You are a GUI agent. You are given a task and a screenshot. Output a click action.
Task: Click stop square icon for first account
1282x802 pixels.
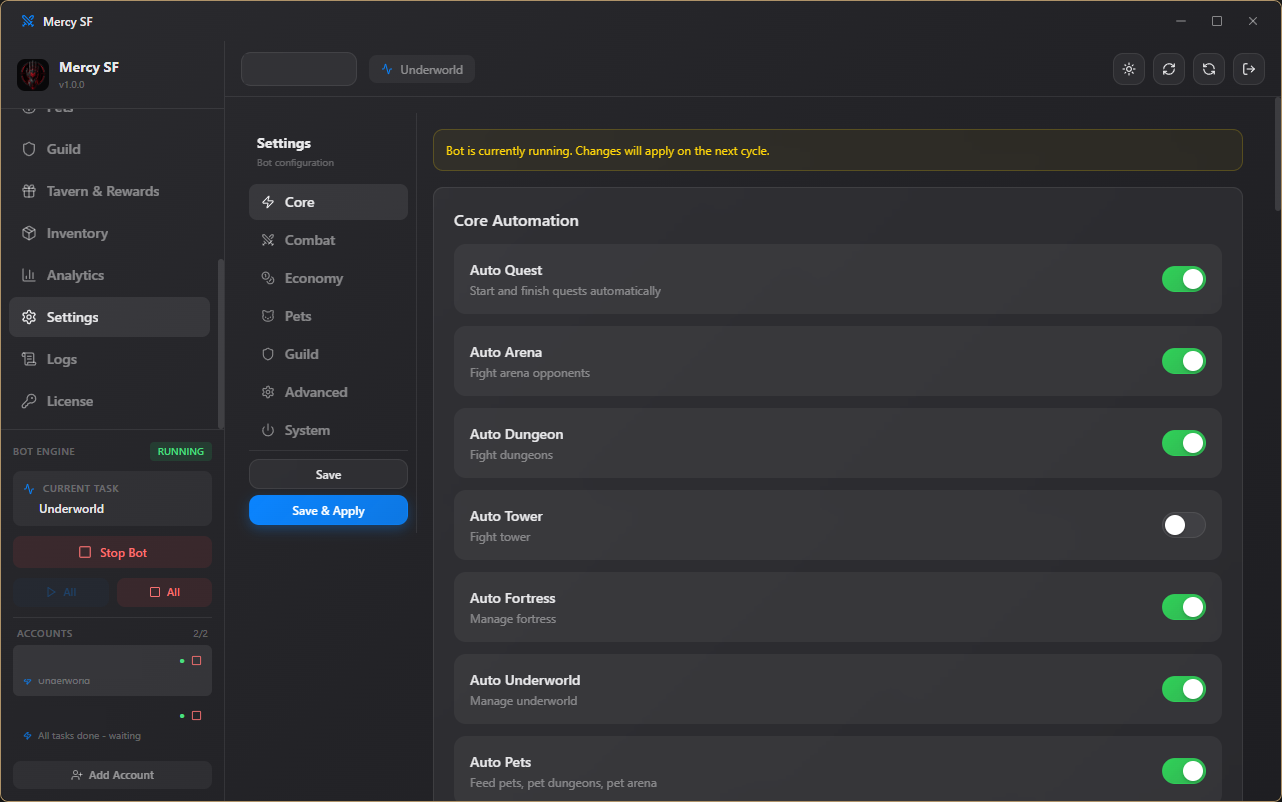click(x=196, y=660)
